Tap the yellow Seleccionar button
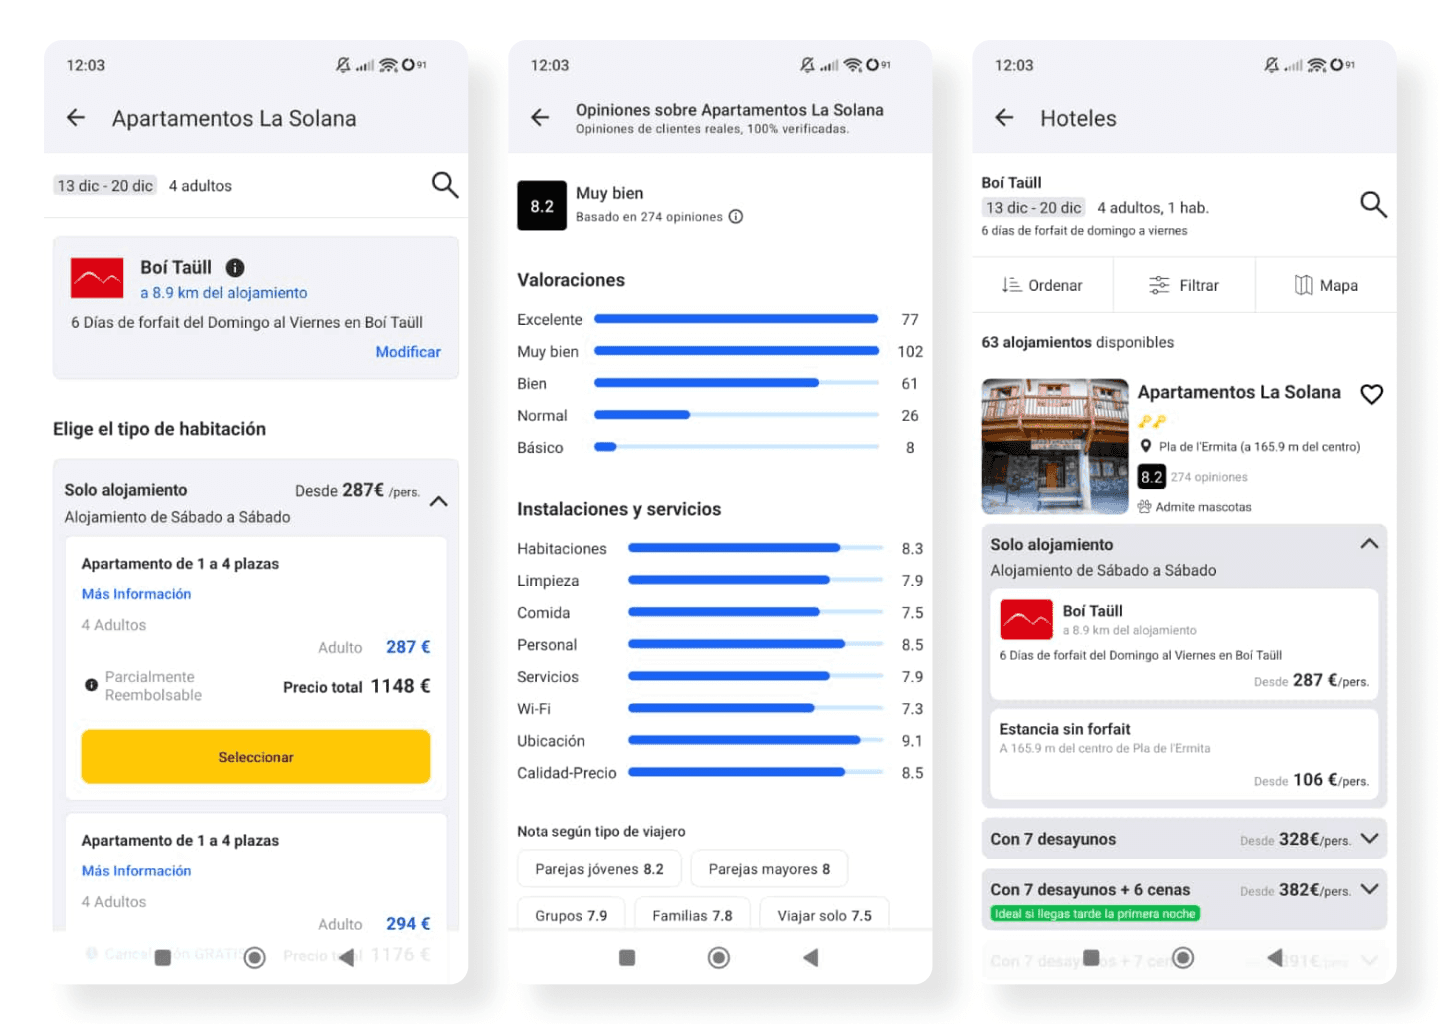Screen dimensions: 1440x1024 (x=256, y=757)
